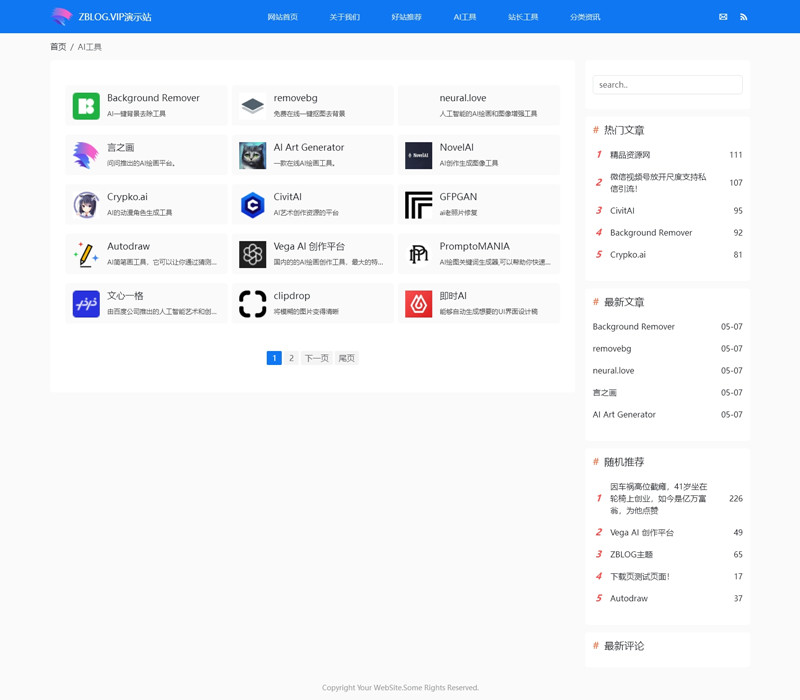The image size is (800, 700).
Task: Click the 随机推荐 section heading
Action: (x=624, y=462)
